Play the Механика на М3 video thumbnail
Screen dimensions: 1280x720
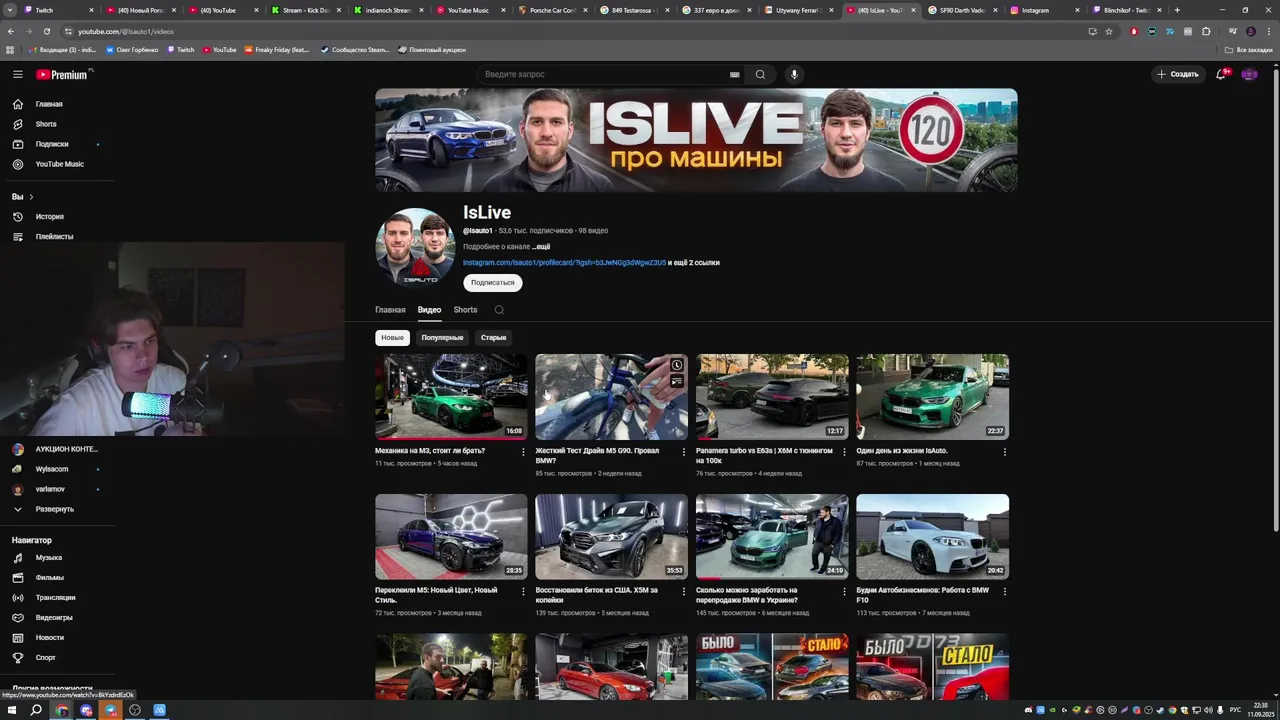point(451,397)
